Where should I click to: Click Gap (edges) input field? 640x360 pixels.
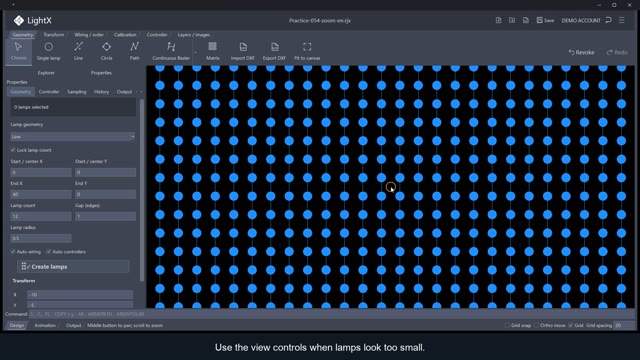[105, 216]
